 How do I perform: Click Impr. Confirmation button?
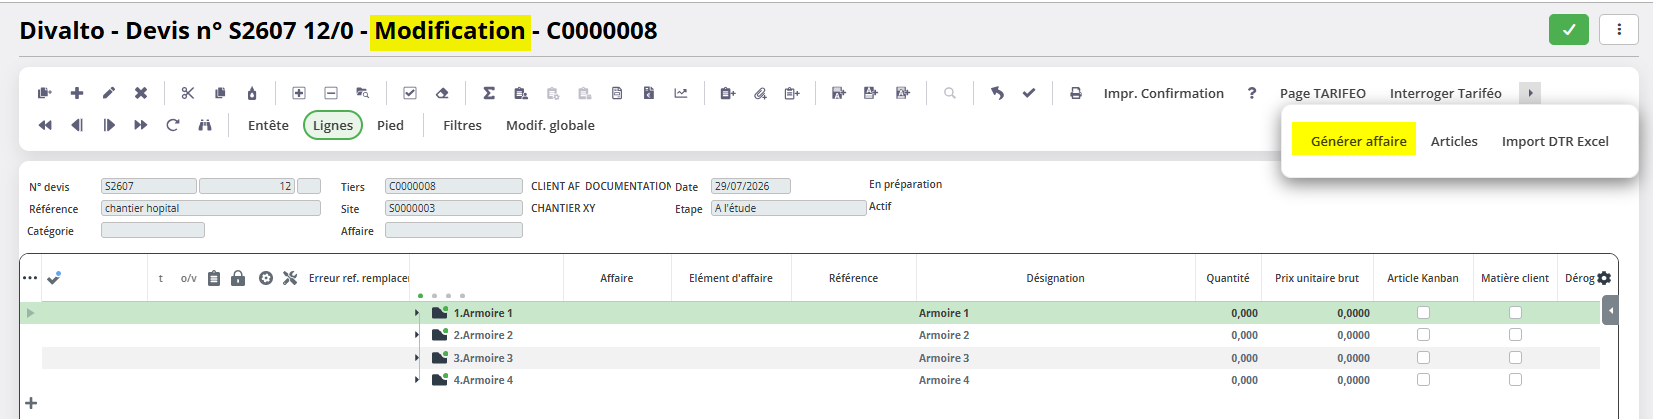click(x=1163, y=93)
